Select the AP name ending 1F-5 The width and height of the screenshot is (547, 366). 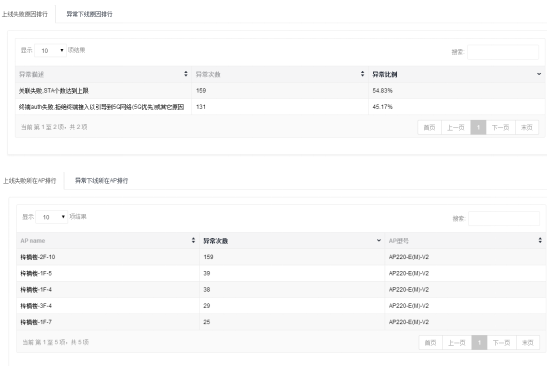point(36,273)
